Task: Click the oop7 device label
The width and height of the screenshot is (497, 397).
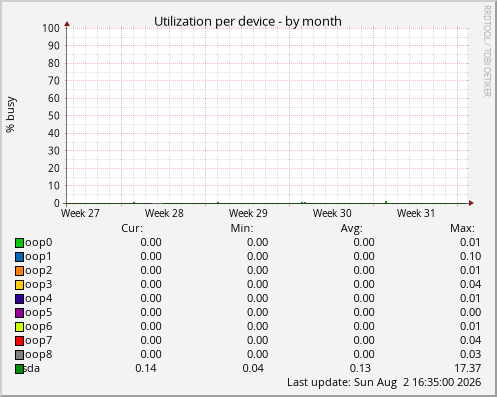Action: click(x=39, y=341)
